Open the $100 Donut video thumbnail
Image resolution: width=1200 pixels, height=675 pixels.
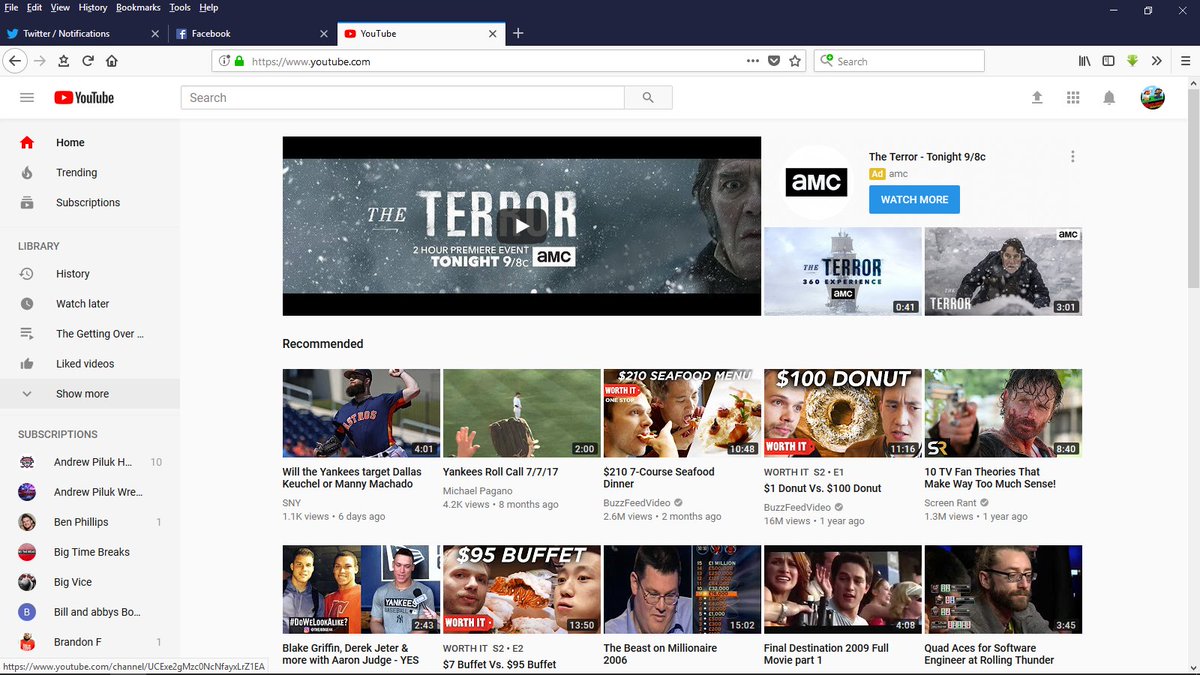click(x=842, y=413)
